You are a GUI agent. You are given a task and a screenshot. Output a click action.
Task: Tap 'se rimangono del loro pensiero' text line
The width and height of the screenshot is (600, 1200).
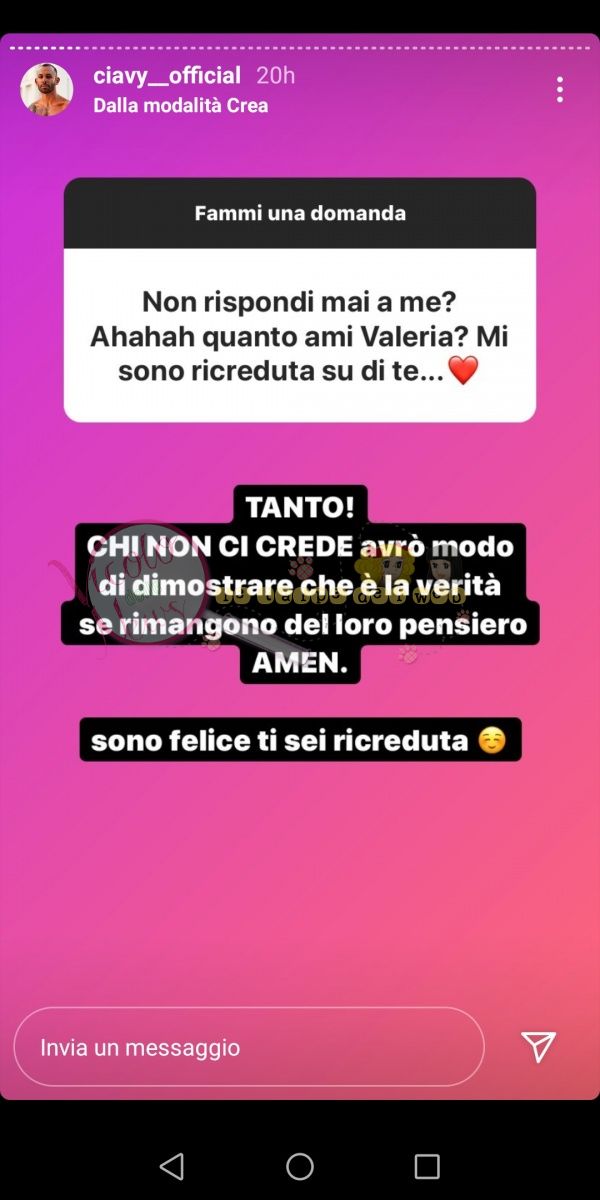(x=300, y=626)
